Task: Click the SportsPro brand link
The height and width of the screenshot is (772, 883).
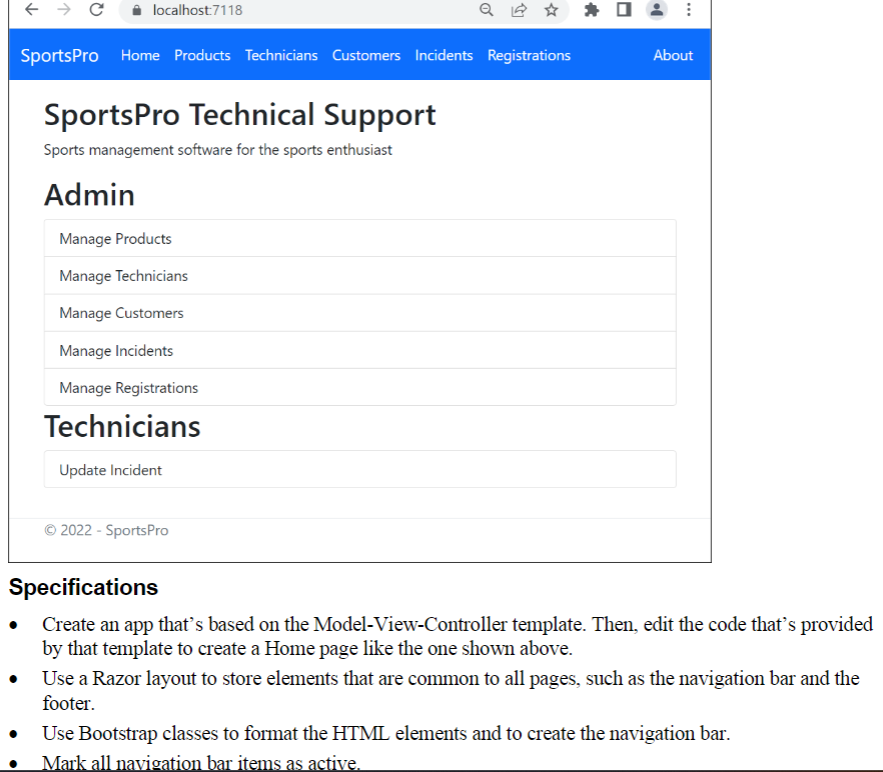Action: (59, 55)
